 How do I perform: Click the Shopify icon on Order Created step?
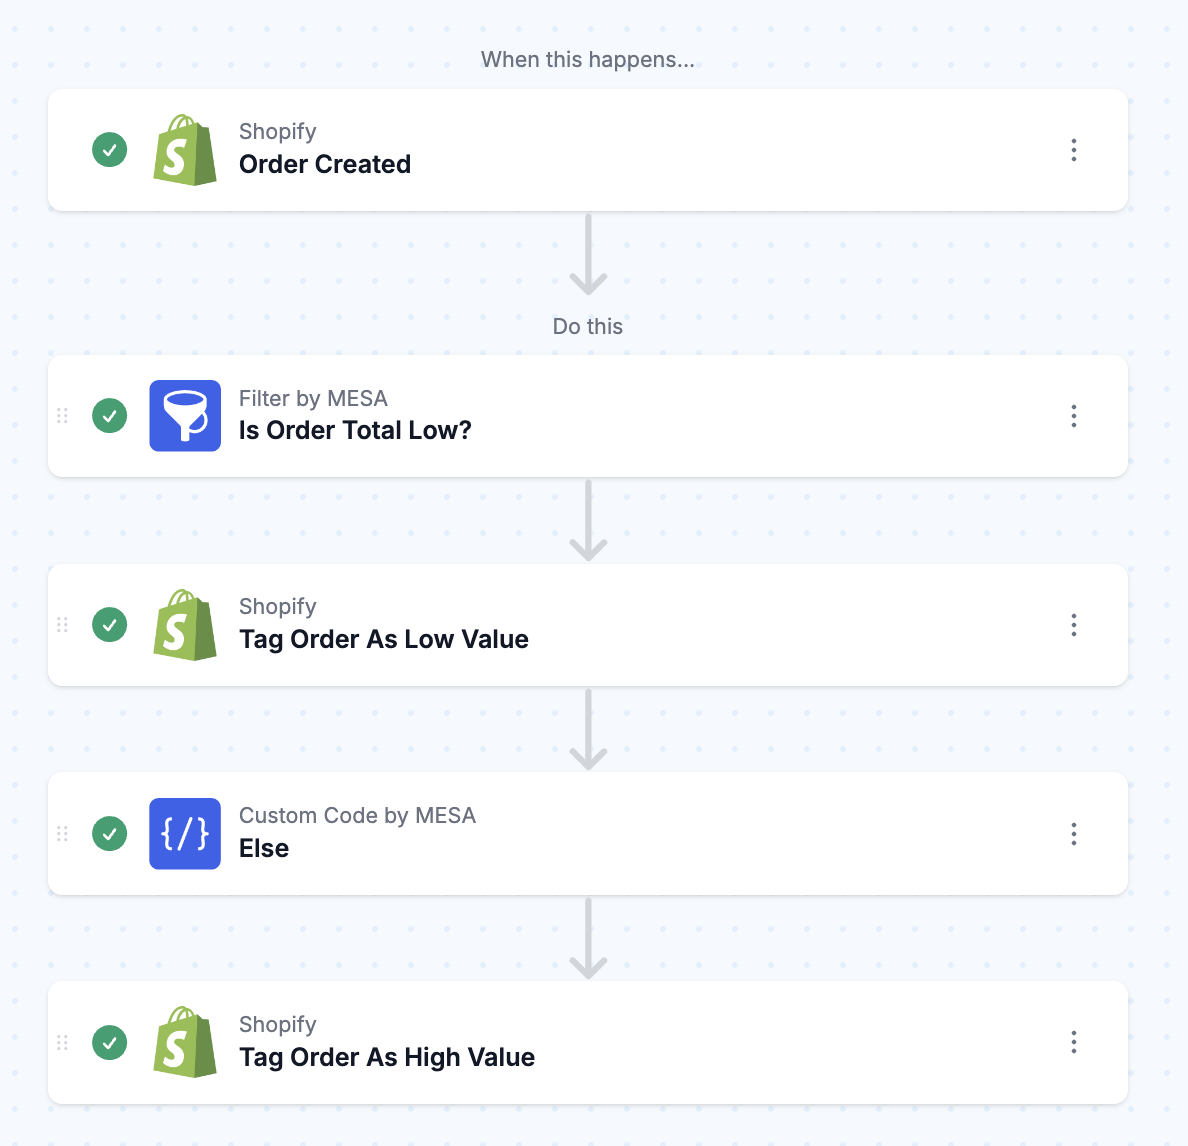pyautogui.click(x=184, y=150)
